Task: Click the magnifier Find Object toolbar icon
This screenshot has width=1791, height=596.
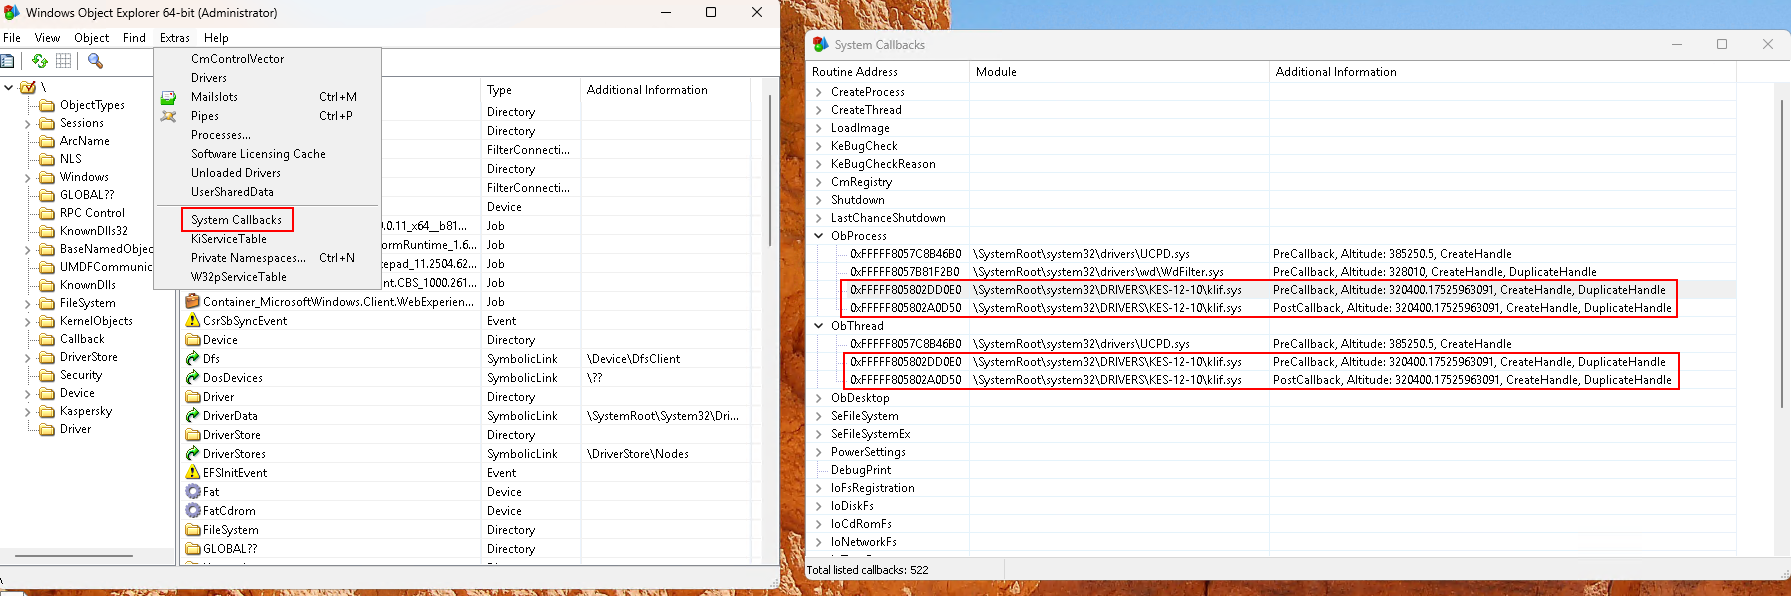Action: point(95,61)
